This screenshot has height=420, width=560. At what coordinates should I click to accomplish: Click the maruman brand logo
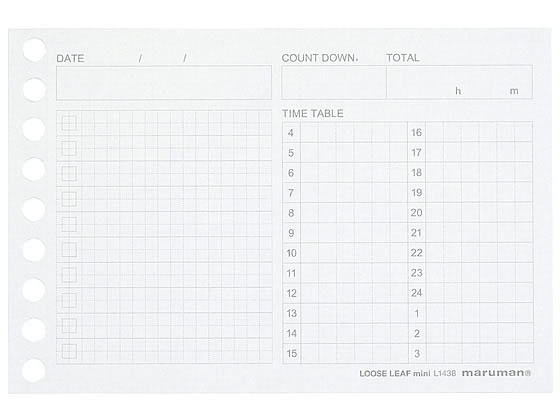[496, 373]
